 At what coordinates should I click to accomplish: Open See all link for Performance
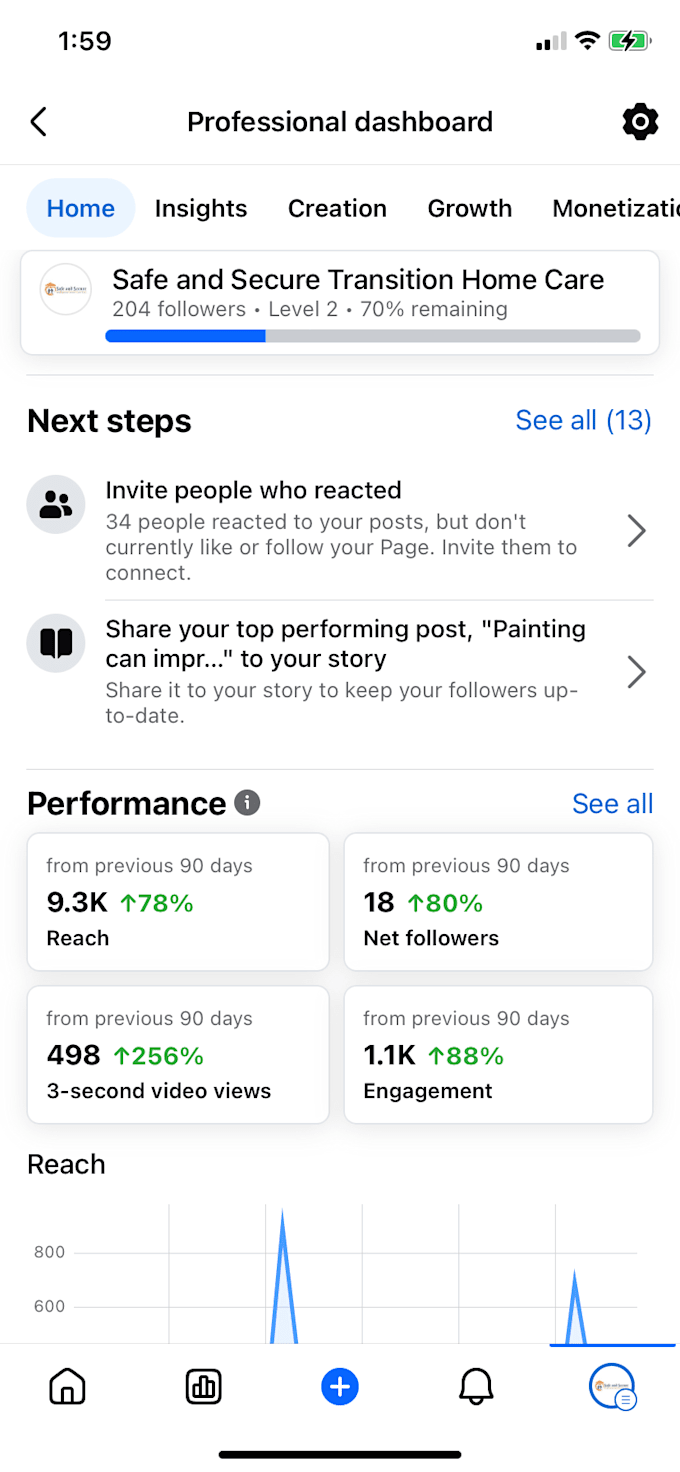point(612,803)
